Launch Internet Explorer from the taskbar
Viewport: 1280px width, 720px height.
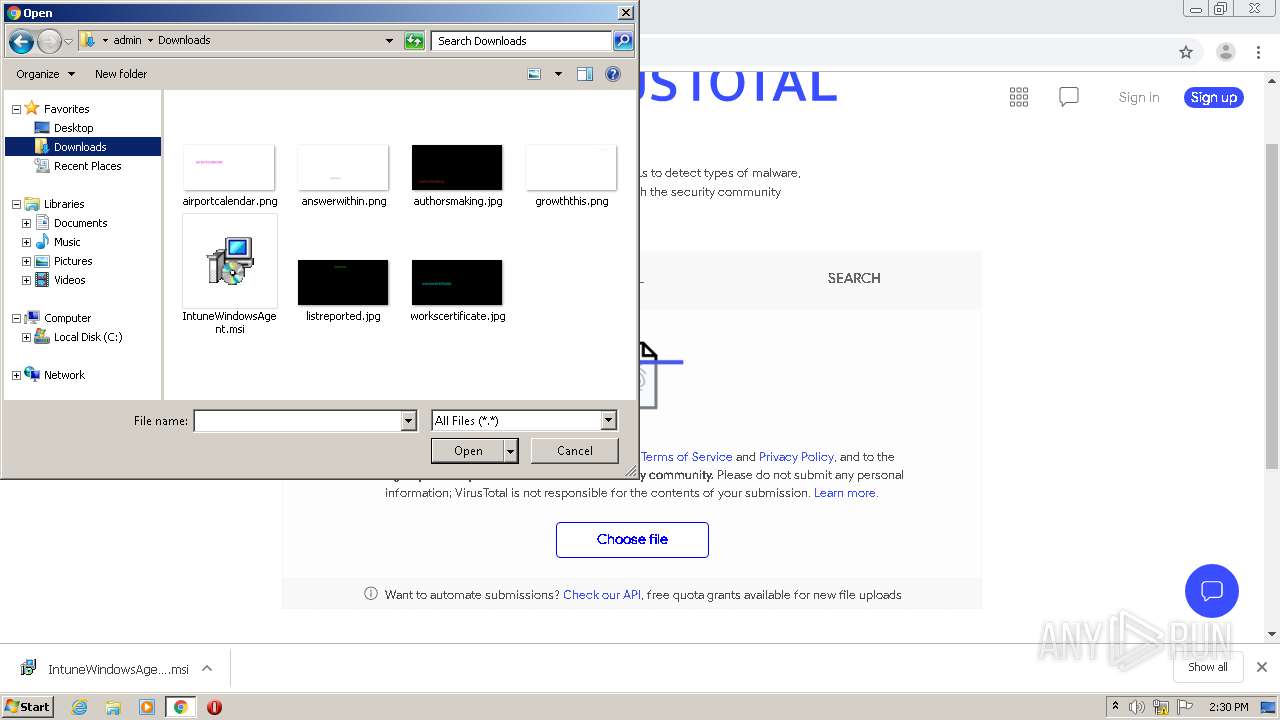pyautogui.click(x=80, y=707)
